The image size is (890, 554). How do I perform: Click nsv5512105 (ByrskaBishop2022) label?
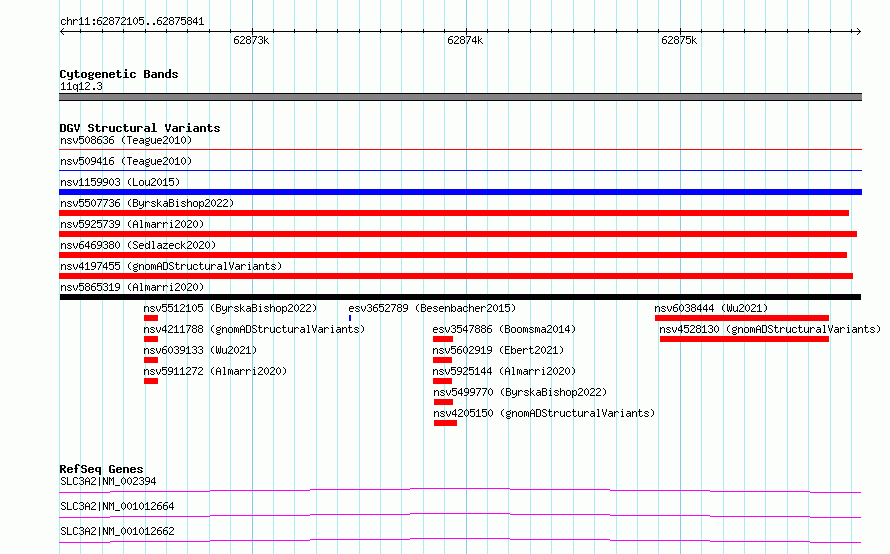point(230,308)
